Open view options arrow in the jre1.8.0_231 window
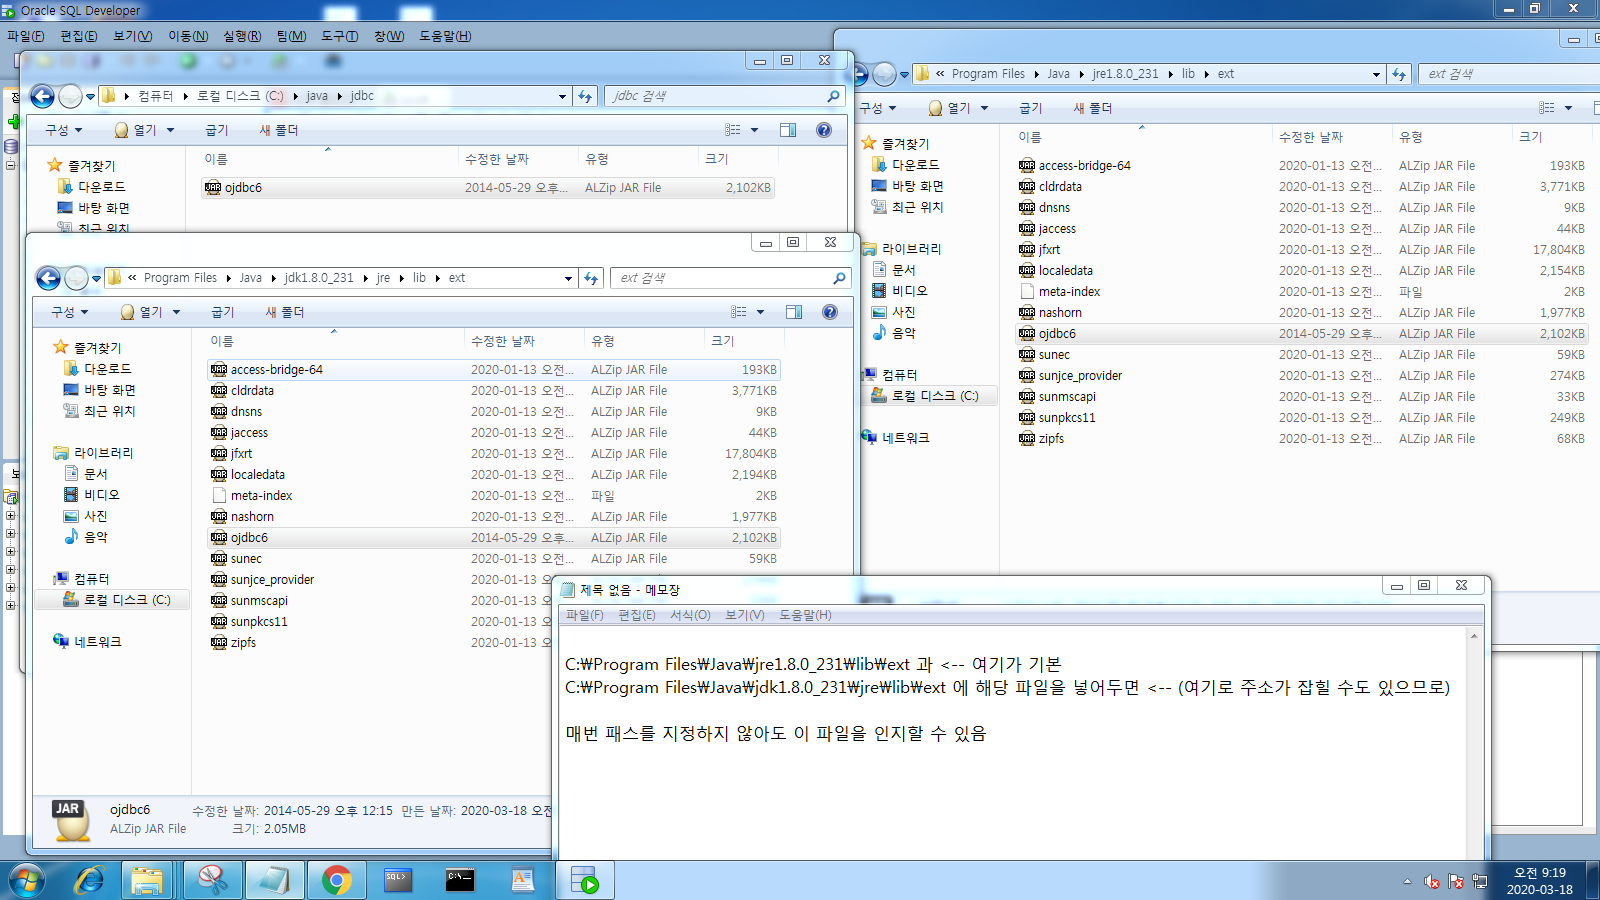 1568,108
